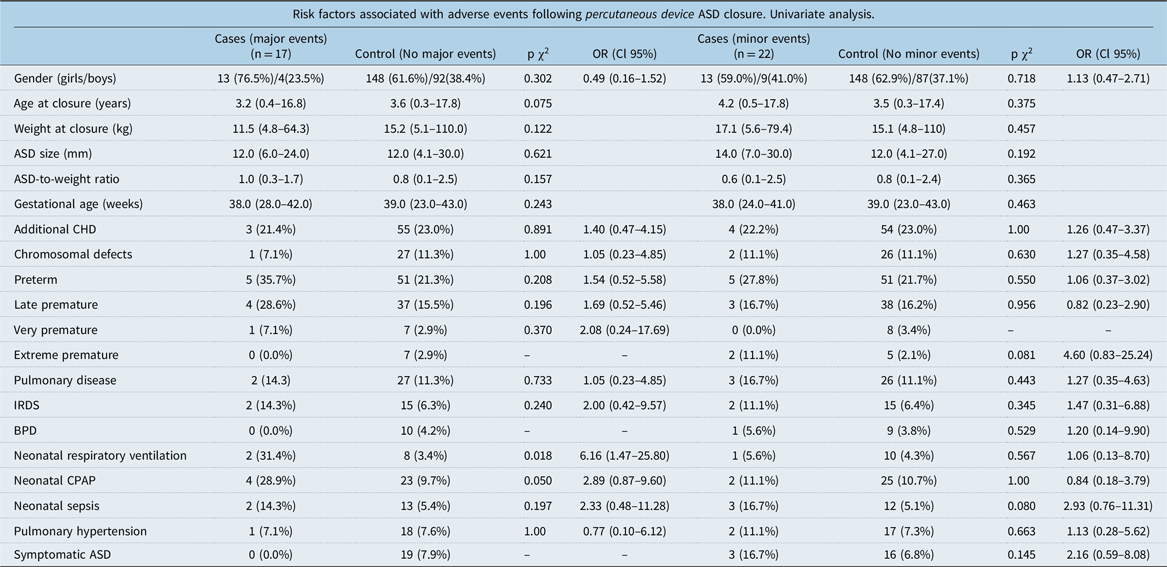1167x567 pixels.
Task: Click the "Age at closure (years)" row label
Action: point(72,103)
